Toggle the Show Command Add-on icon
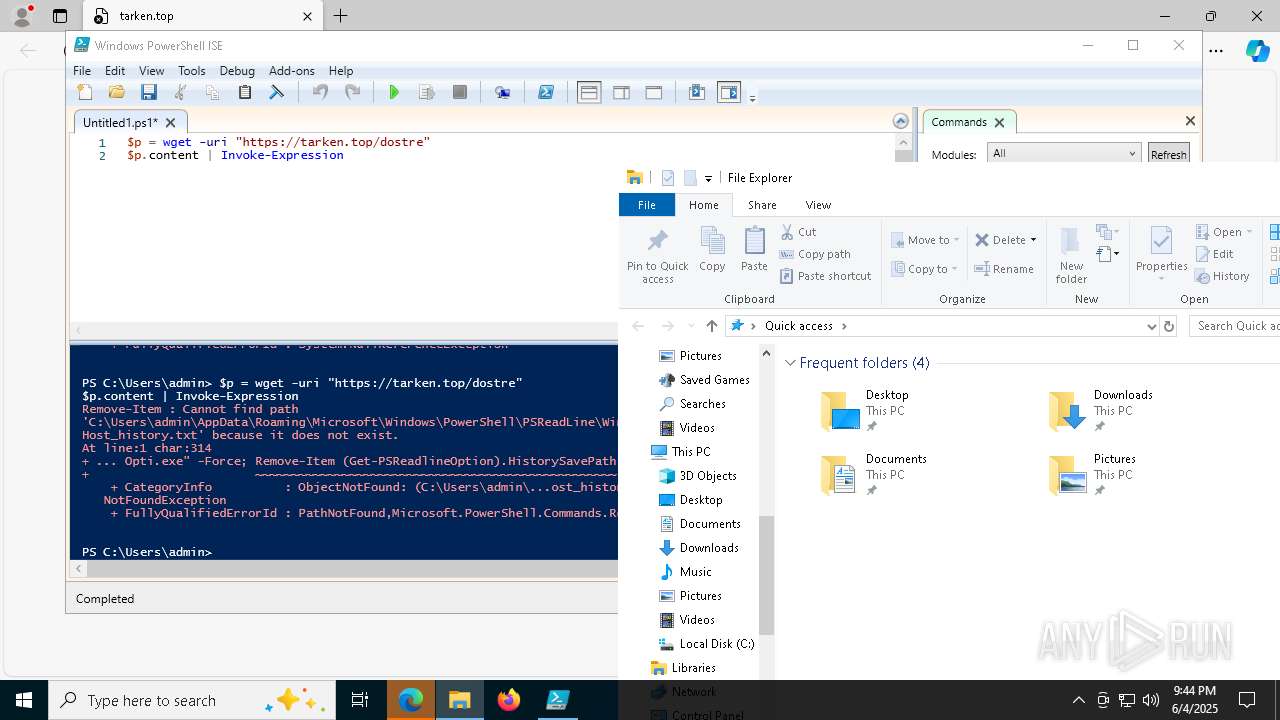This screenshot has width=1280, height=720. [x=729, y=92]
